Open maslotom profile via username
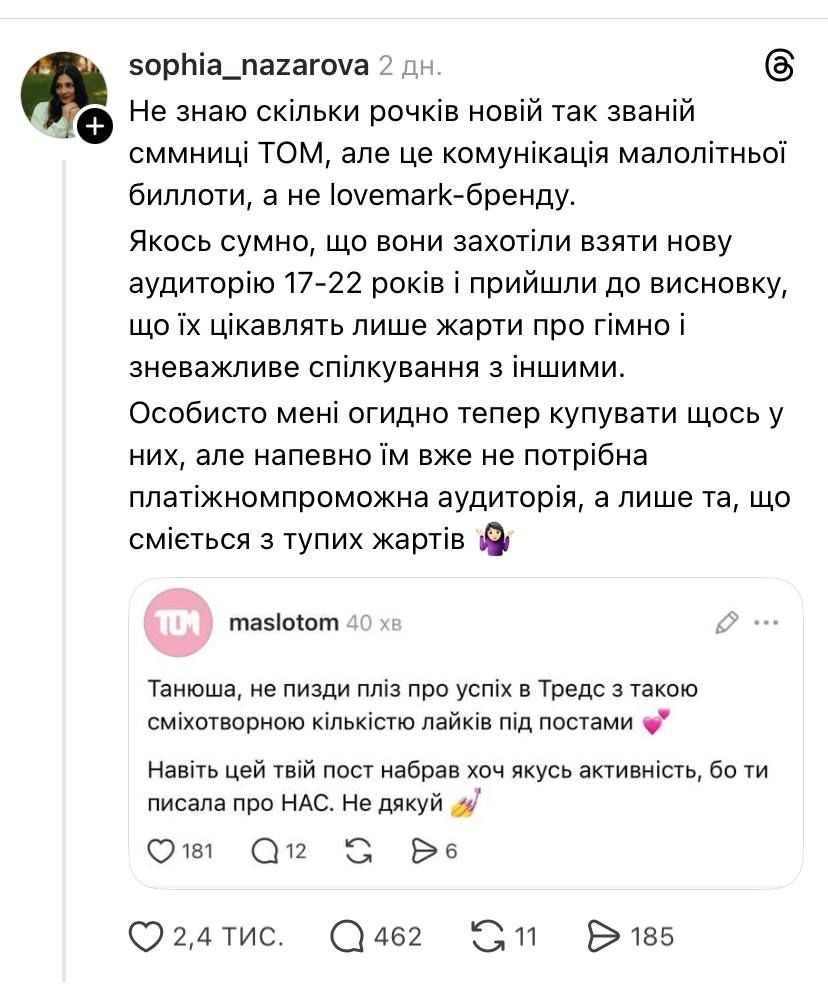Viewport: 828px width, 987px height. 284,623
